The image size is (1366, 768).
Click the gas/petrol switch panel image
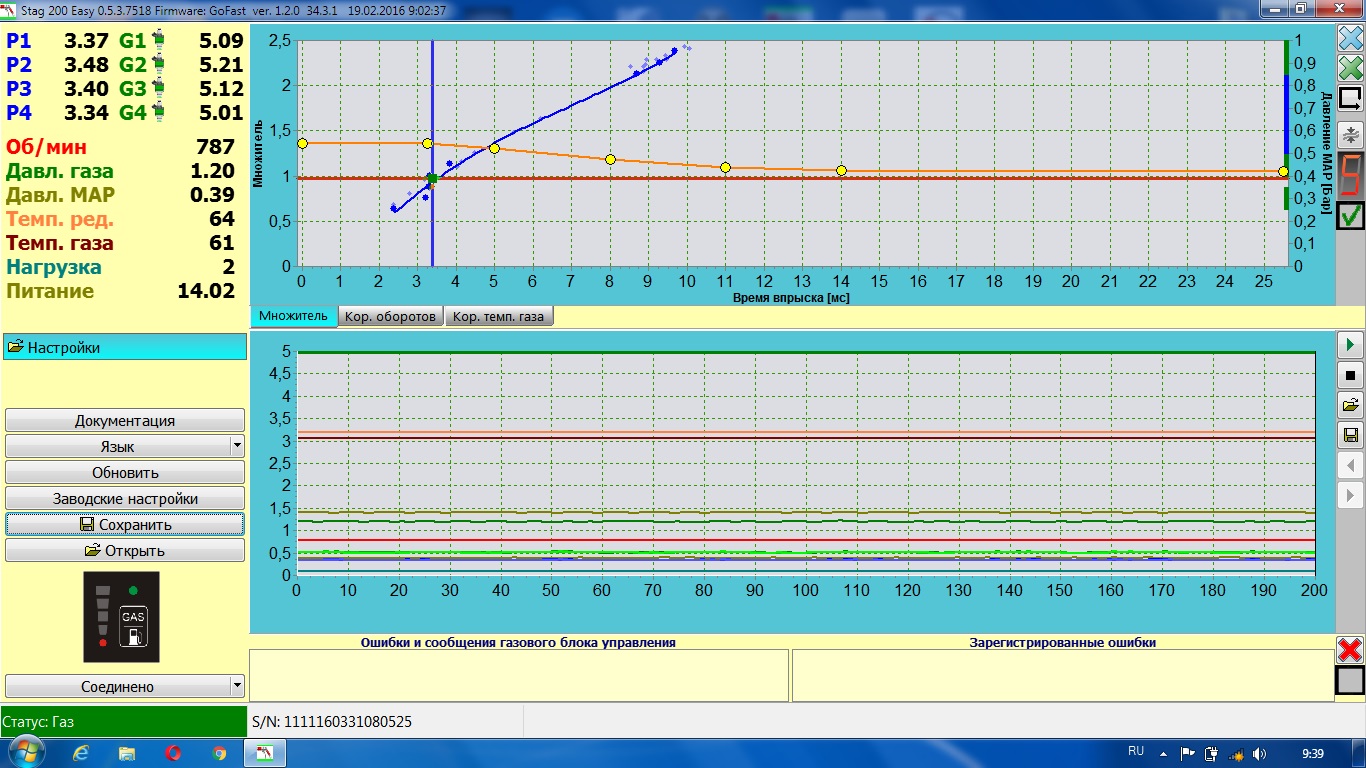point(121,617)
